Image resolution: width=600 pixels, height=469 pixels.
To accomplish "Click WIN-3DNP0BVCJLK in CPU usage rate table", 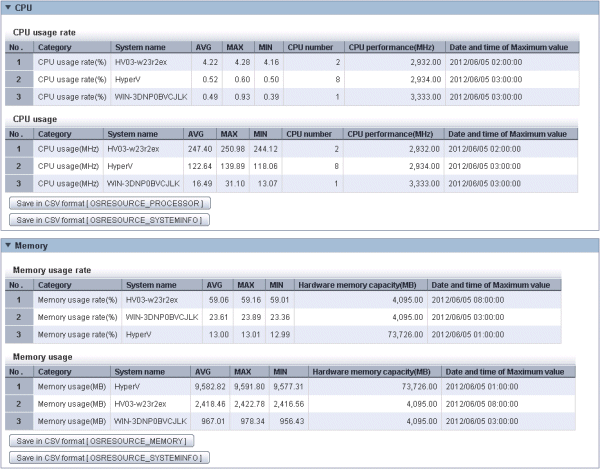I will click(x=151, y=97).
